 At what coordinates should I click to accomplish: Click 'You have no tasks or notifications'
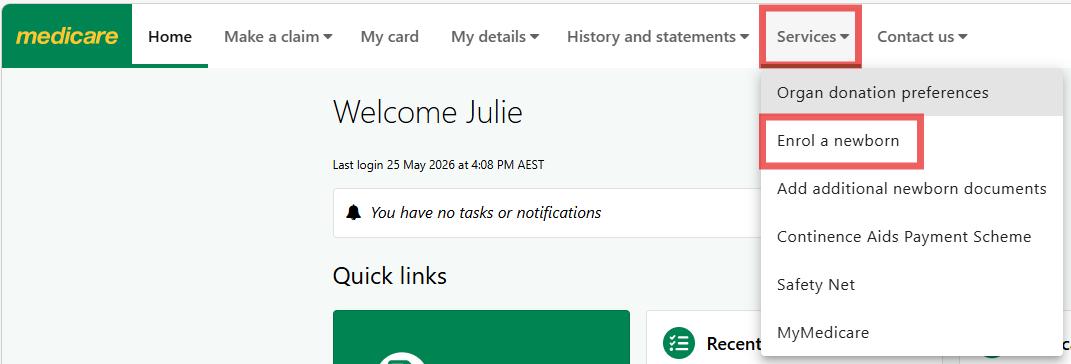[486, 212]
